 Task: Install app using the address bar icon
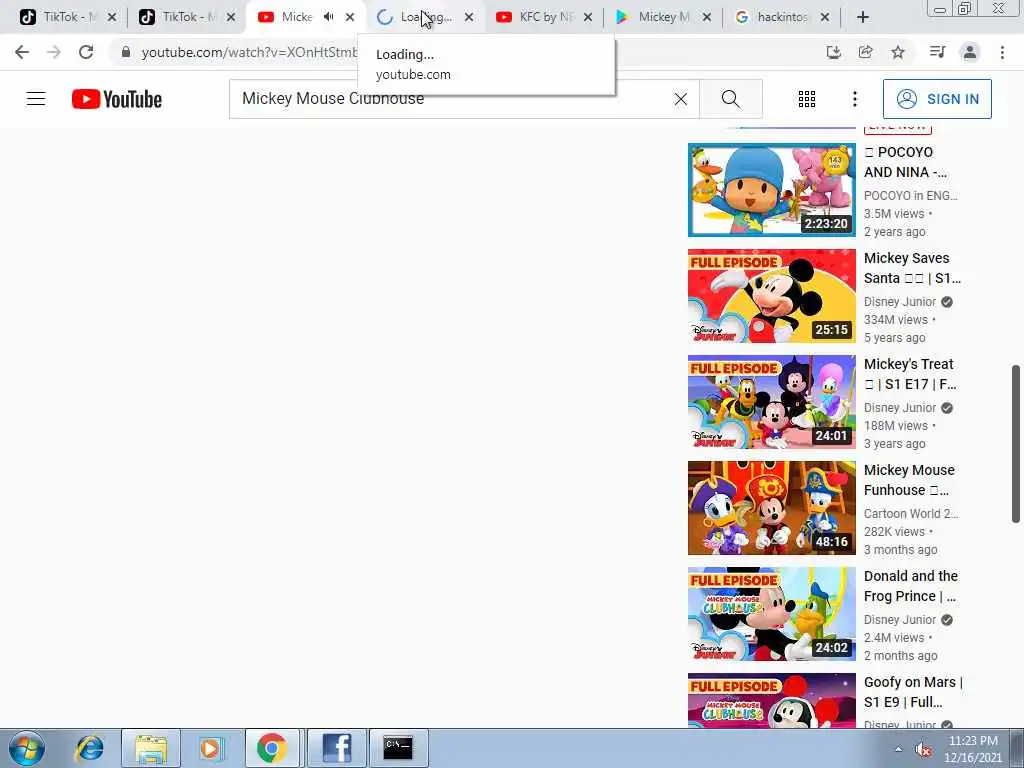[x=833, y=52]
